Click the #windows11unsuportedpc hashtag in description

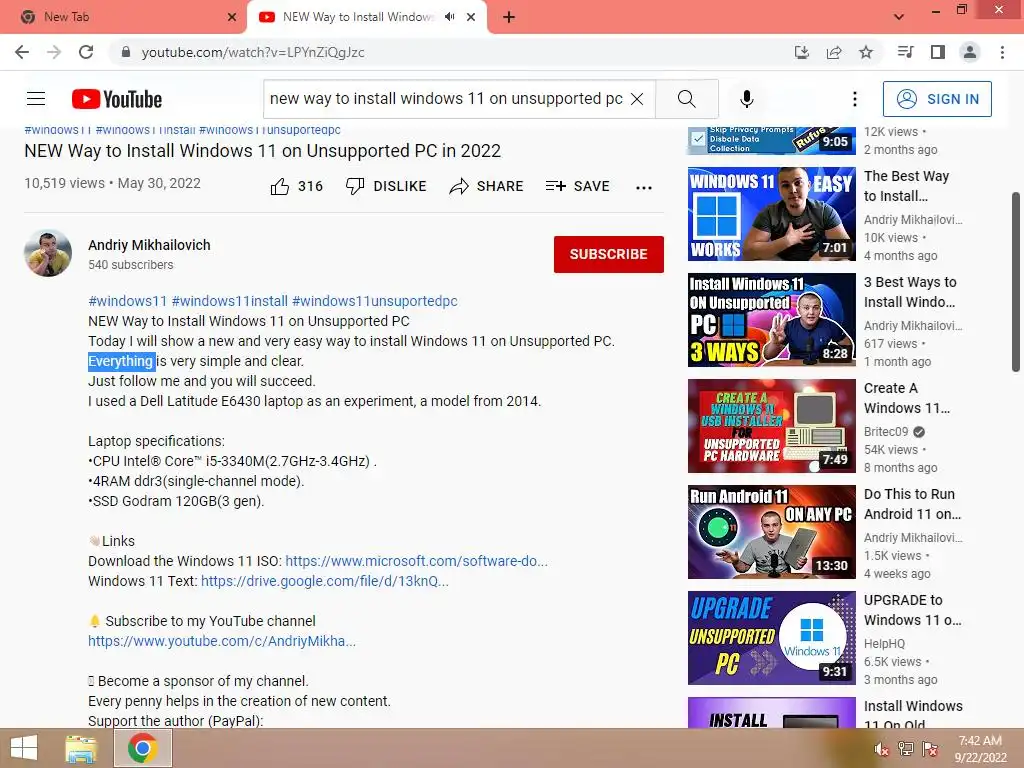(375, 301)
